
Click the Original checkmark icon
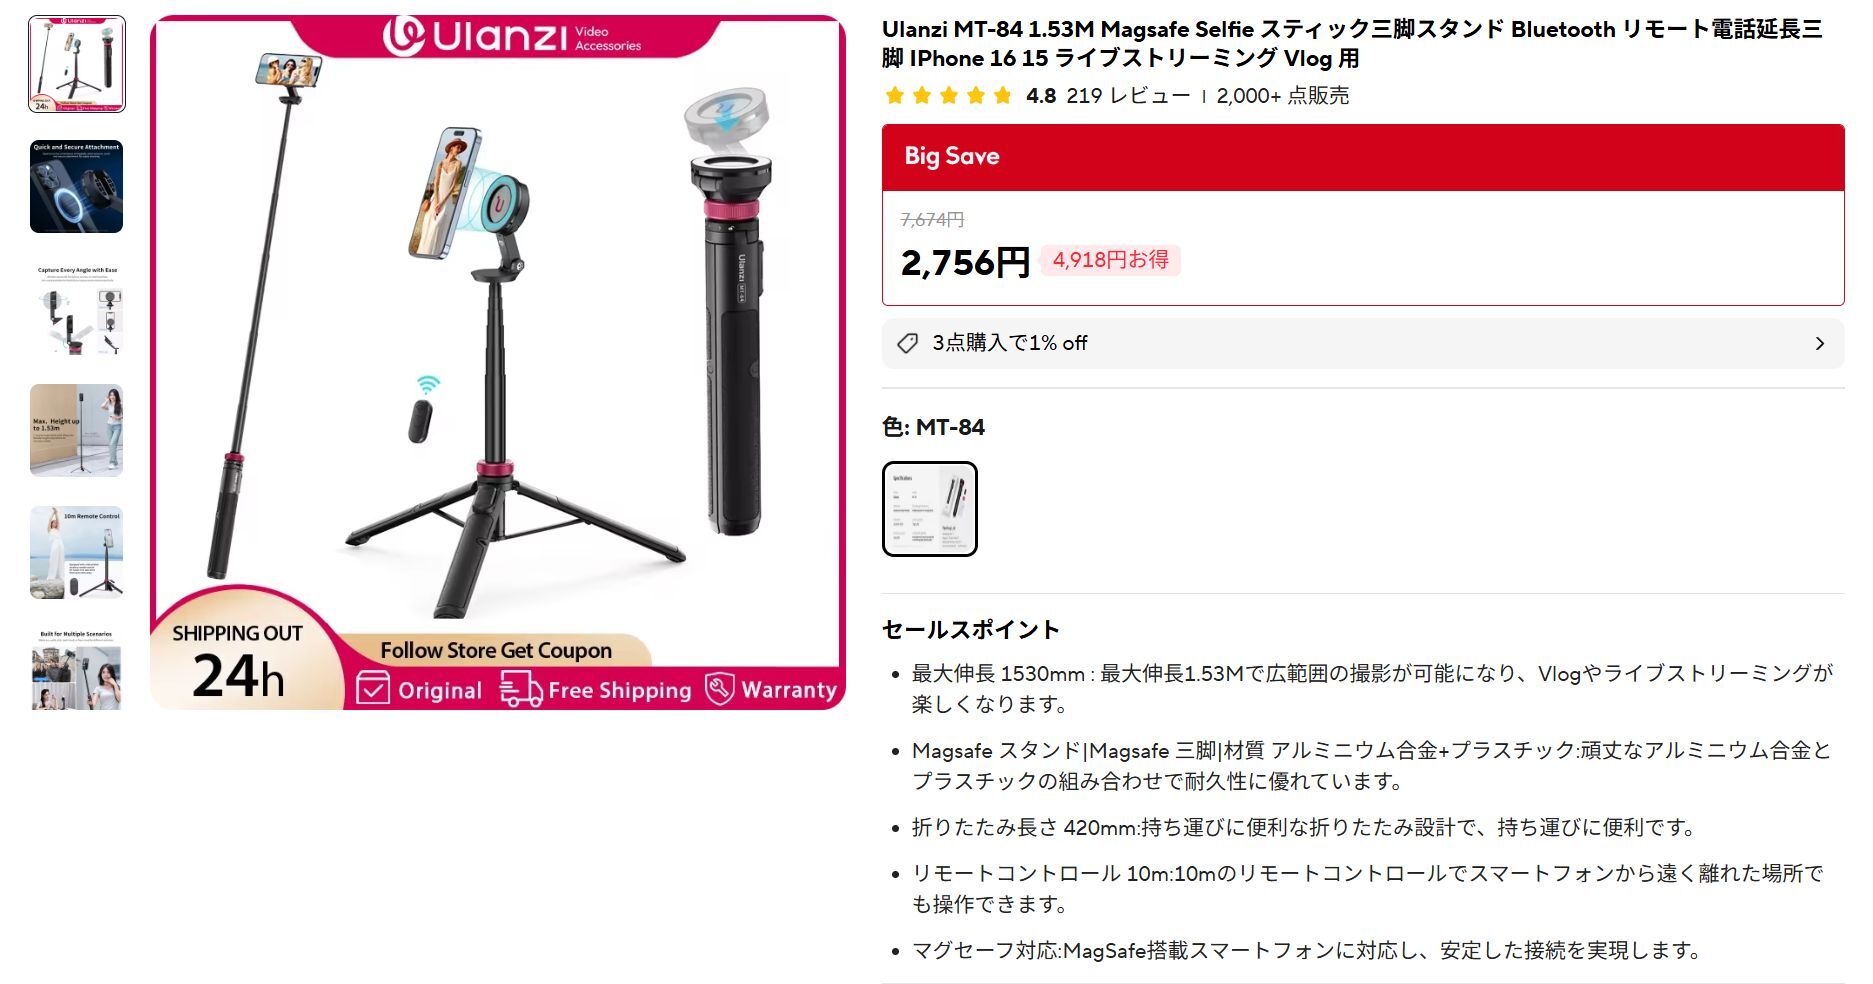click(373, 689)
